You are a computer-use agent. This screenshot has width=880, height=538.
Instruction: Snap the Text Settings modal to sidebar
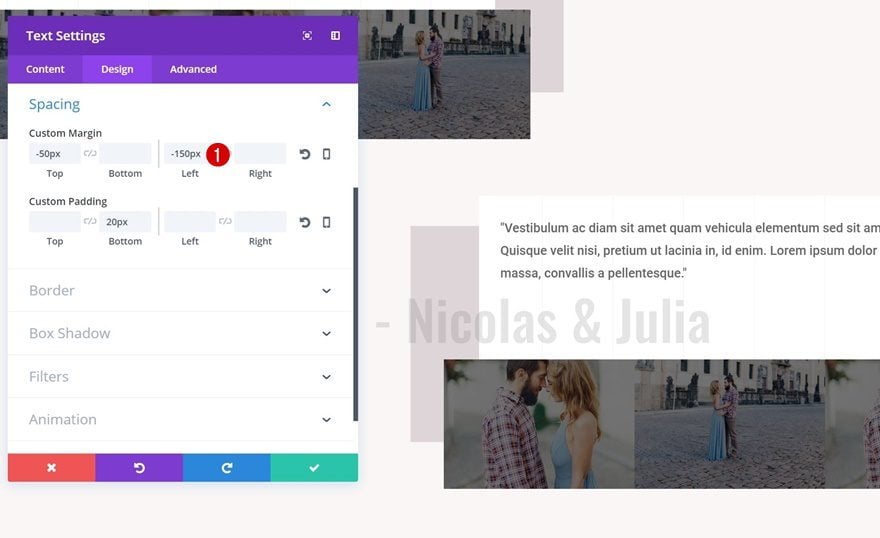click(x=335, y=36)
